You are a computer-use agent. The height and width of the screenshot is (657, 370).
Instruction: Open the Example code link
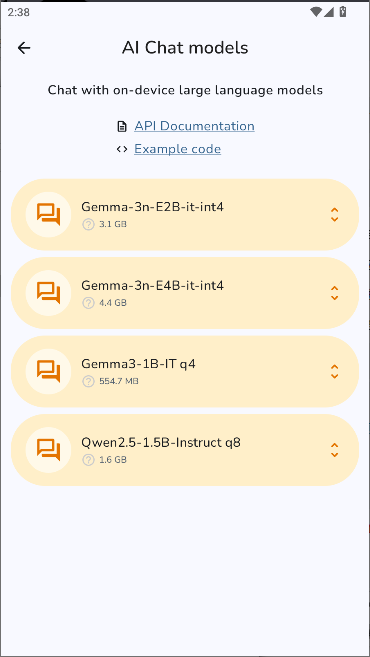[x=178, y=149]
